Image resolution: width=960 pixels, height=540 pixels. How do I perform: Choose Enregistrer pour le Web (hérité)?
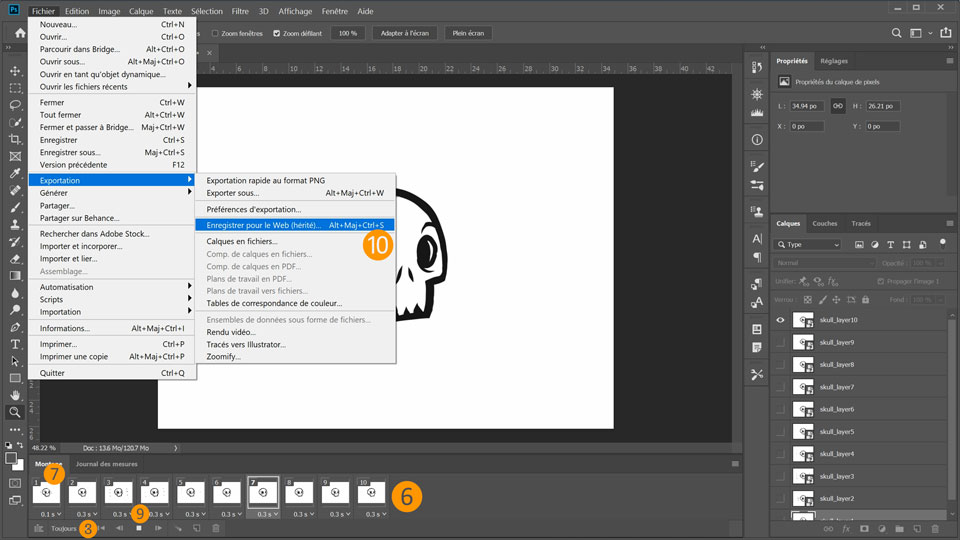click(263, 225)
